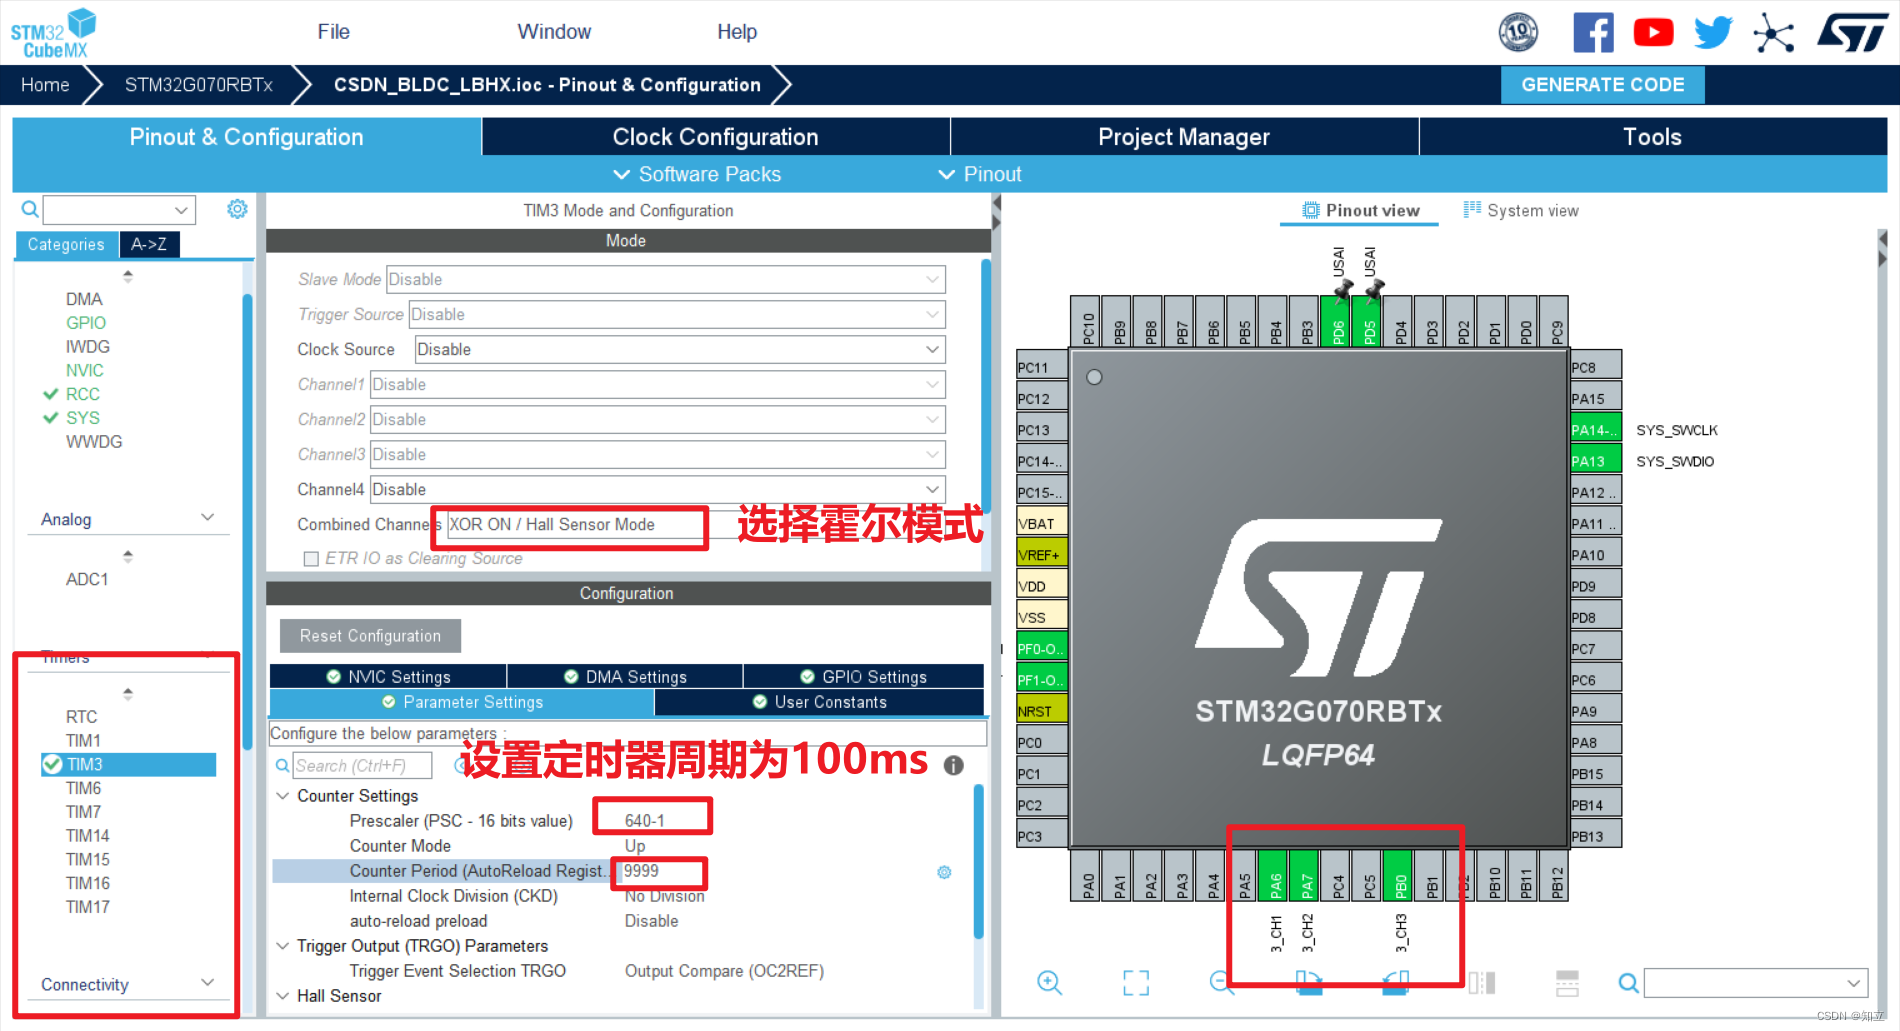Click the info icon beside parameter search
This screenshot has height=1031, width=1900.
tap(954, 765)
